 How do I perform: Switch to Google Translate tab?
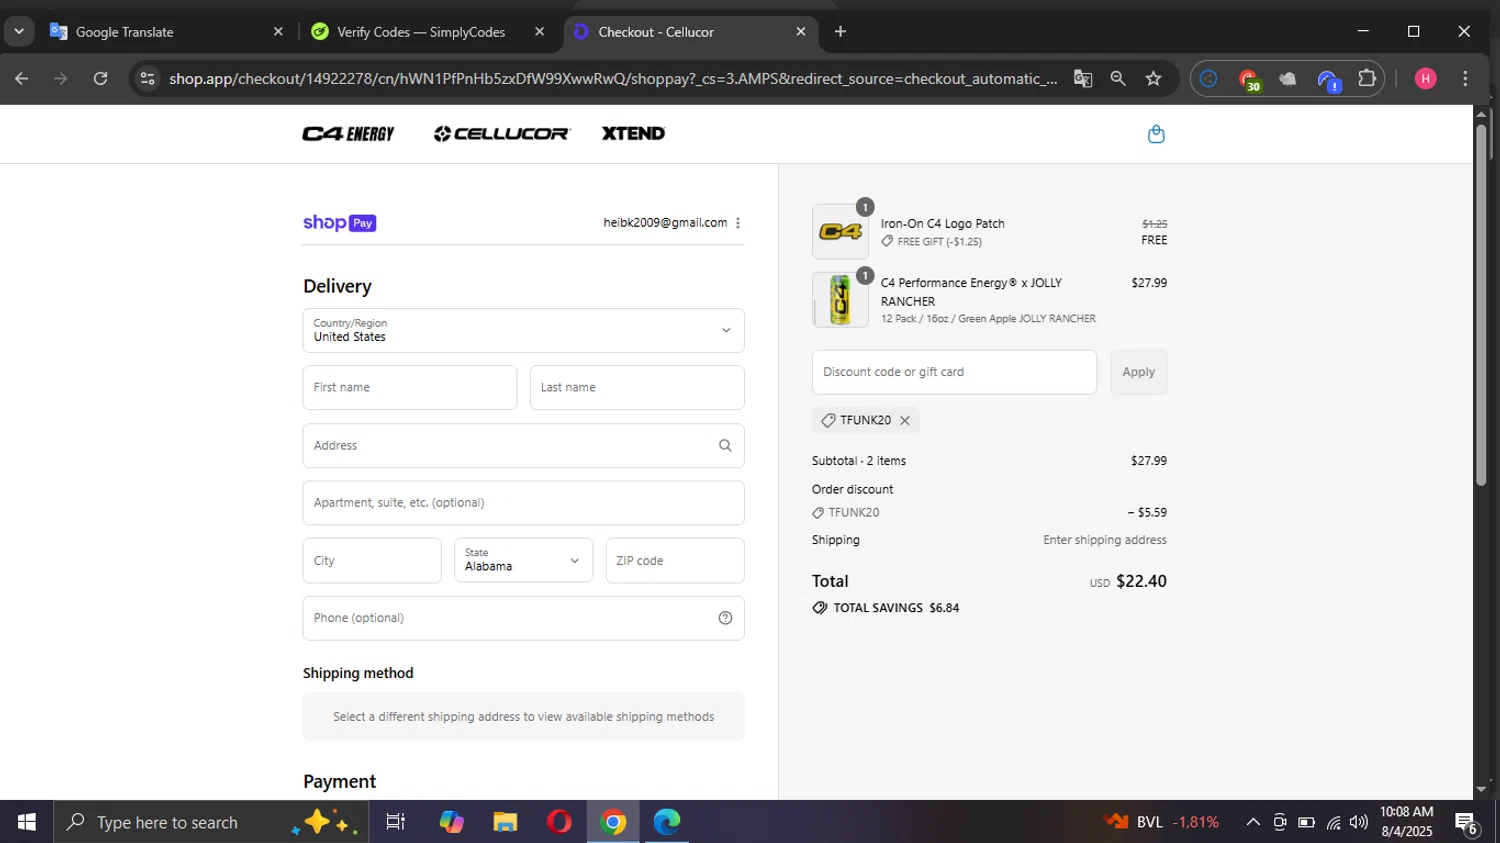point(168,32)
